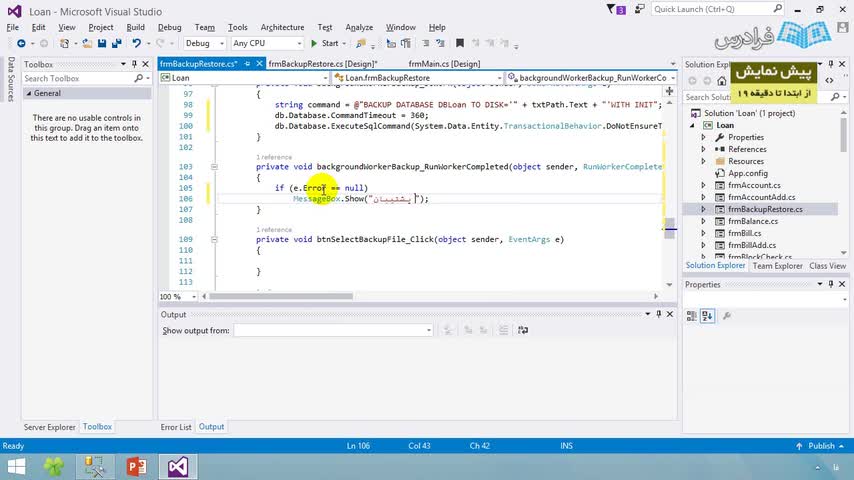Click Property Pages wrench icon
854x480 pixels.
click(x=727, y=315)
